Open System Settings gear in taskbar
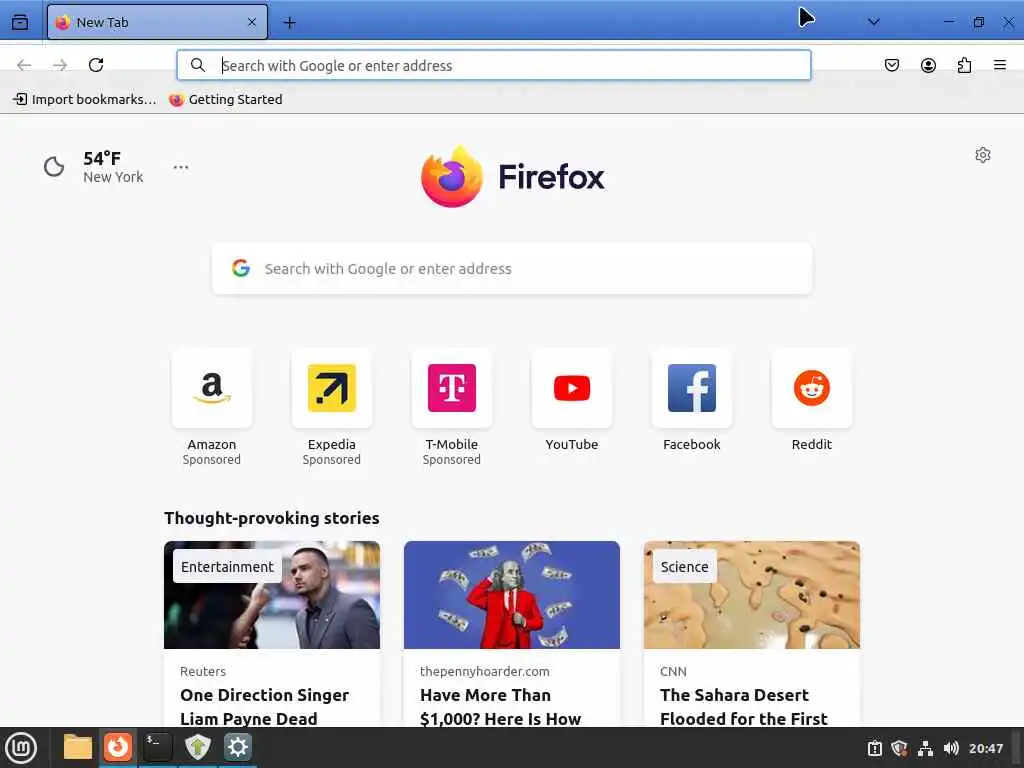 point(238,747)
